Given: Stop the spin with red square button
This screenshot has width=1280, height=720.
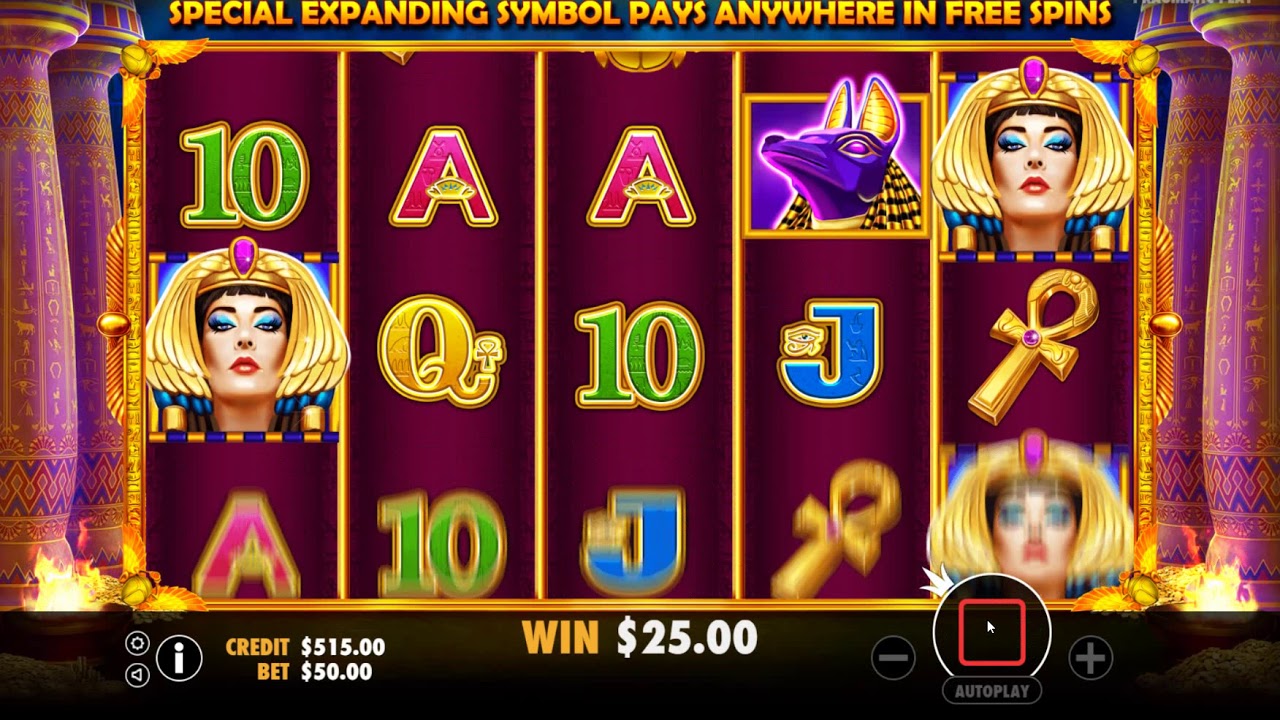Looking at the screenshot, I should (992, 633).
